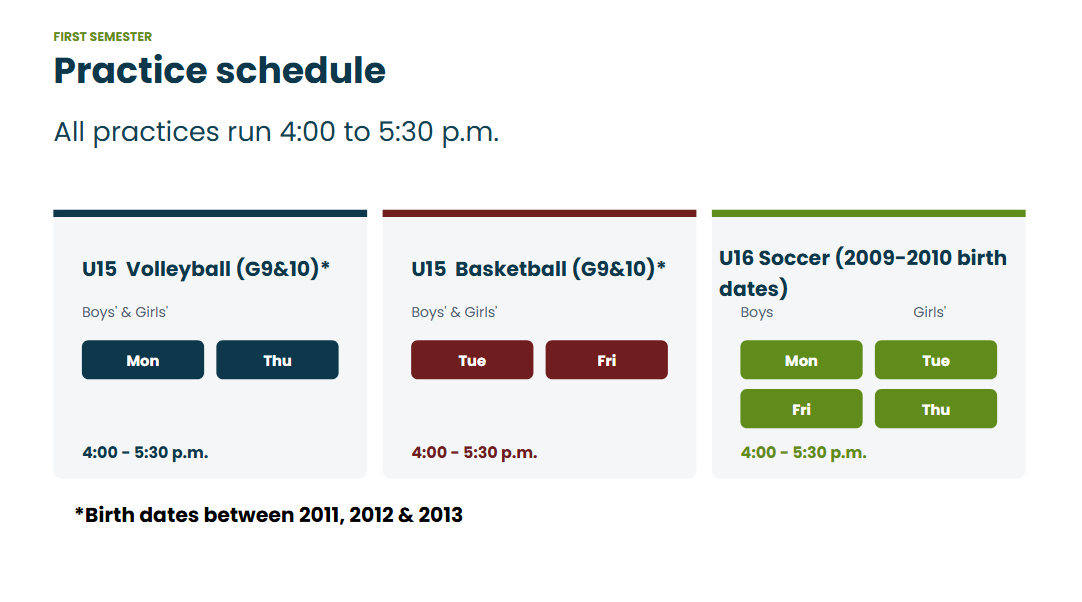Click the Basketball Fri day button
The width and height of the screenshot is (1082, 602).
click(607, 360)
